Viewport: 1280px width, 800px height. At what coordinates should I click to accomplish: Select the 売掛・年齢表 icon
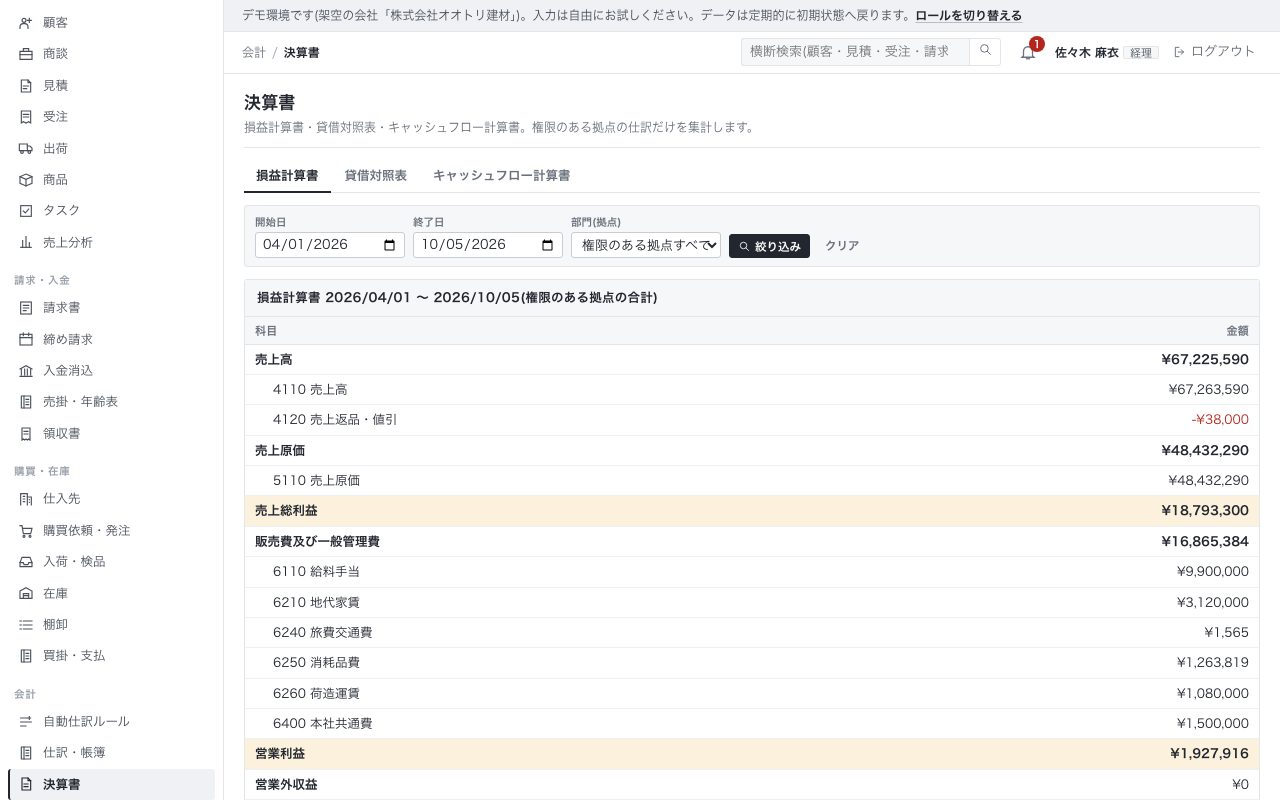(x=26, y=402)
